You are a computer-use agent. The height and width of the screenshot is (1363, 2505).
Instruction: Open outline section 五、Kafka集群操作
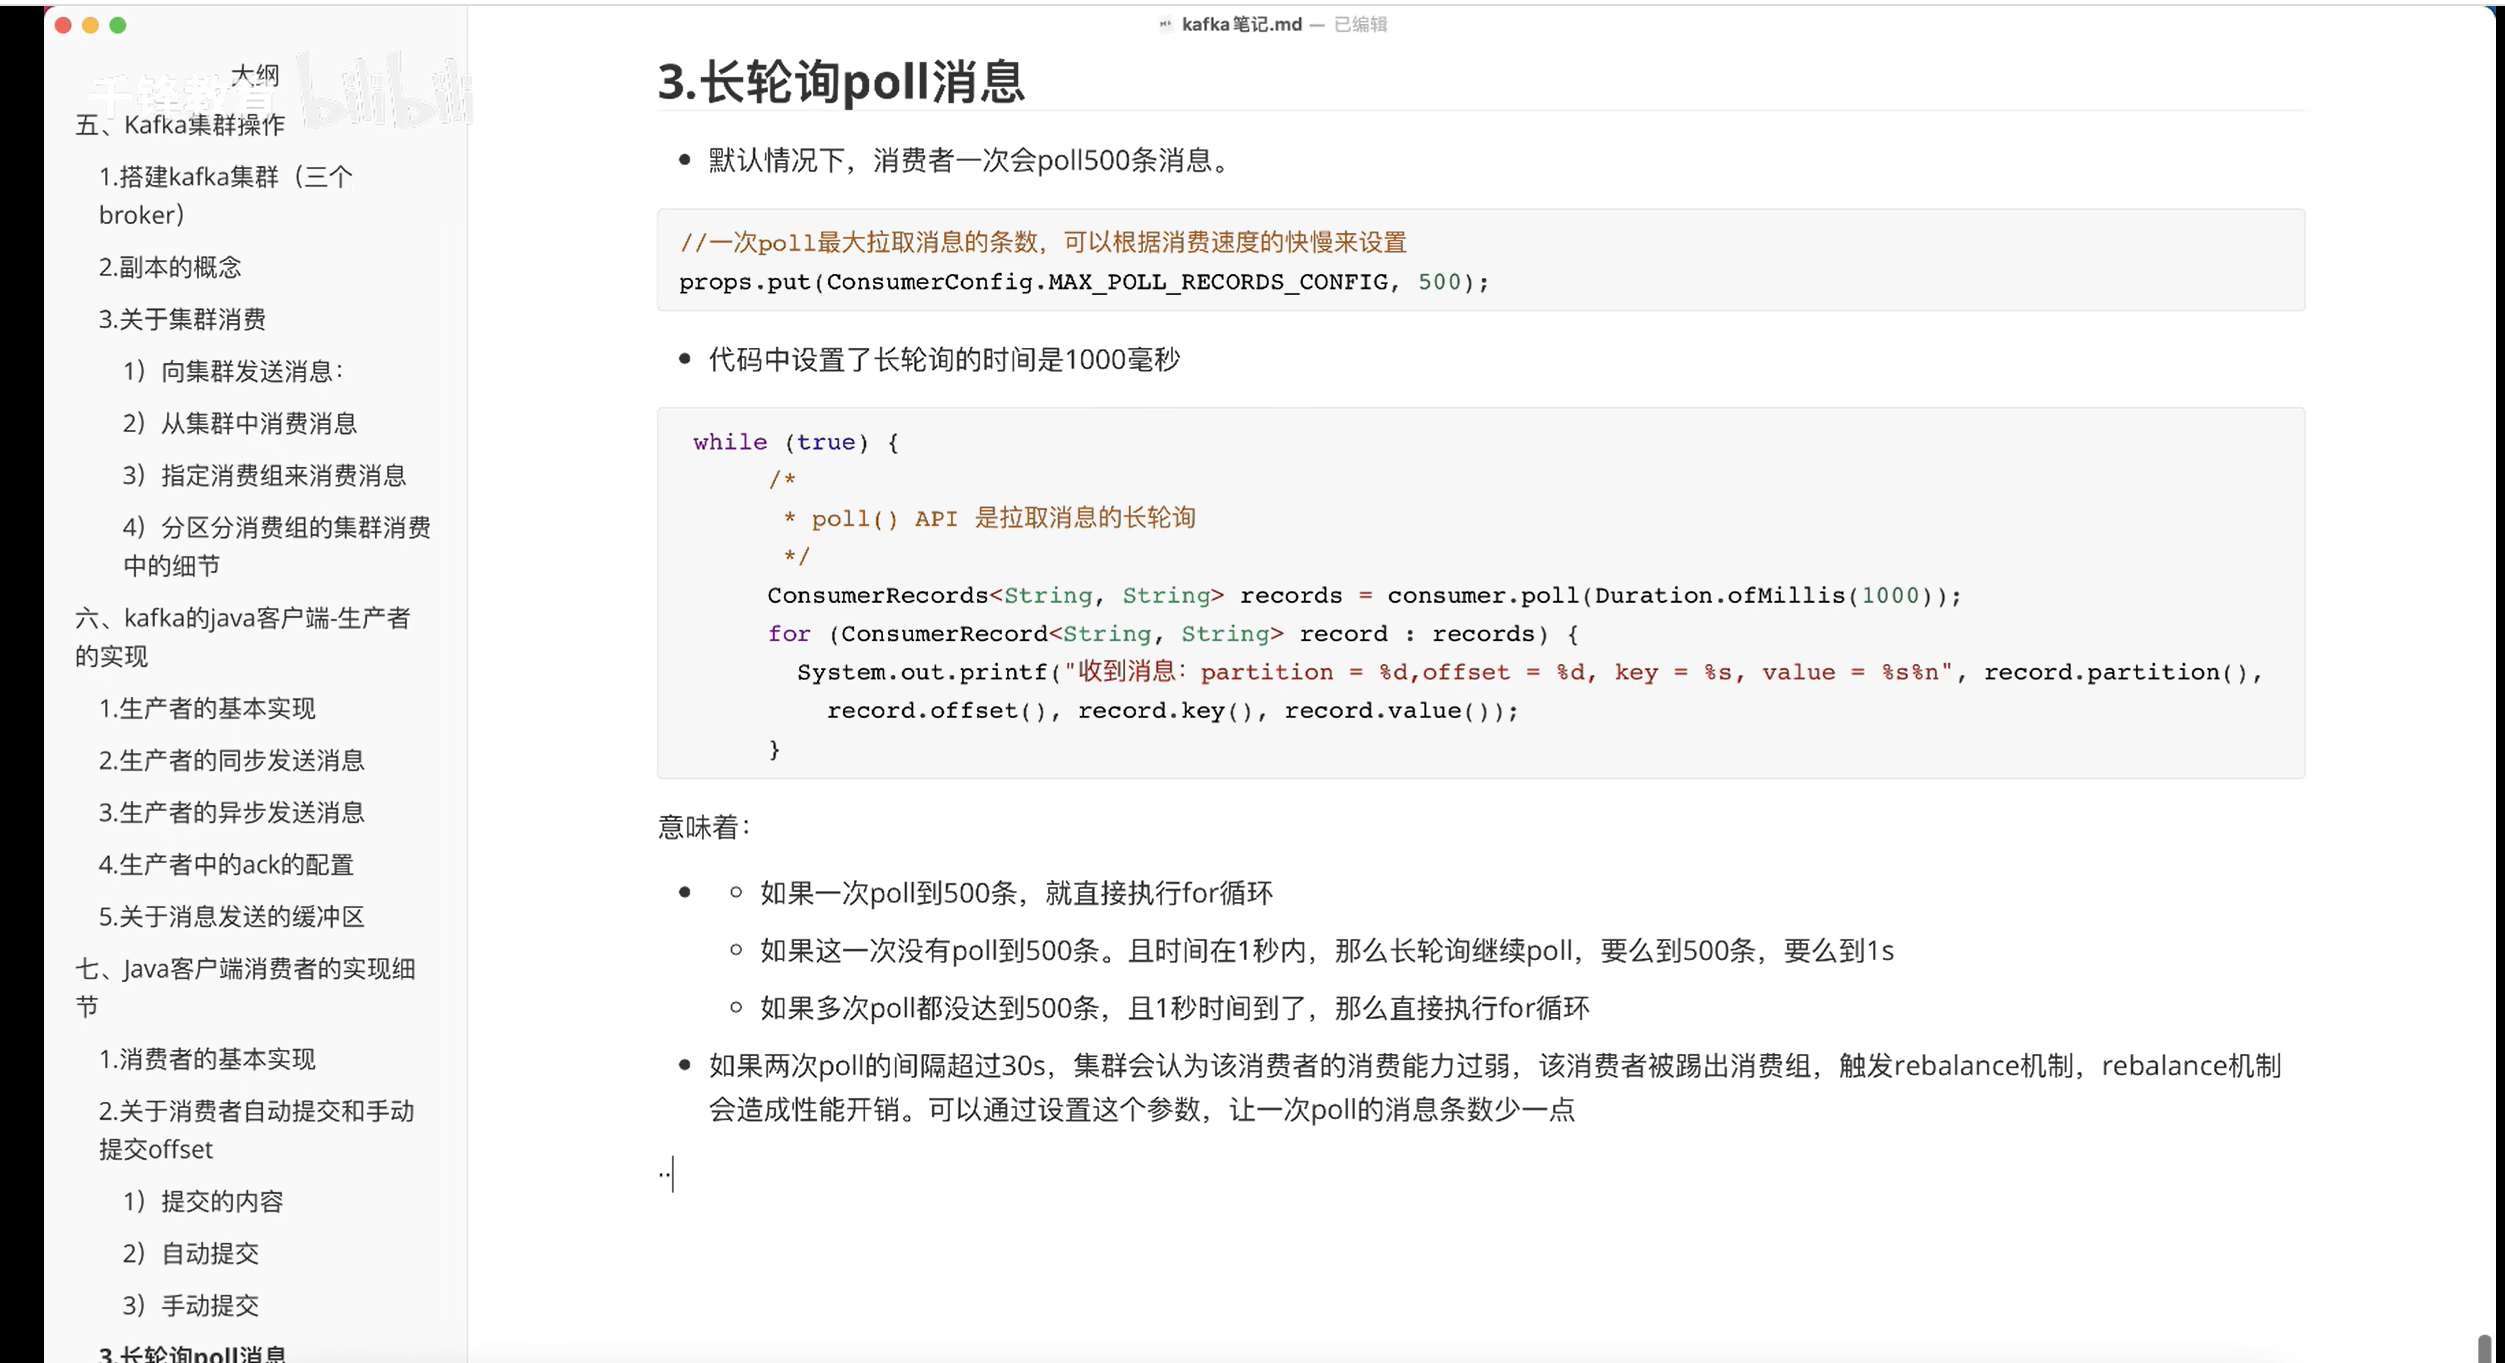click(180, 125)
